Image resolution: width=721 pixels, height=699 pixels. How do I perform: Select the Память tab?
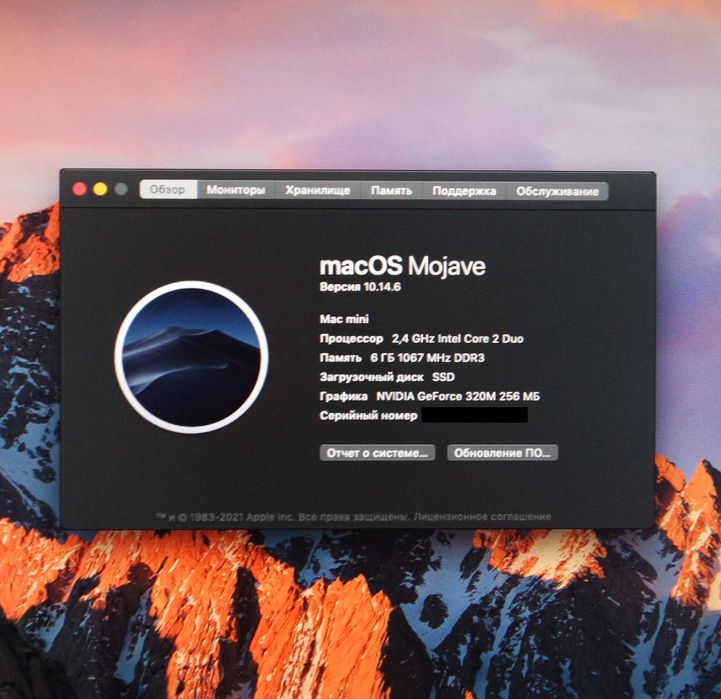[391, 190]
